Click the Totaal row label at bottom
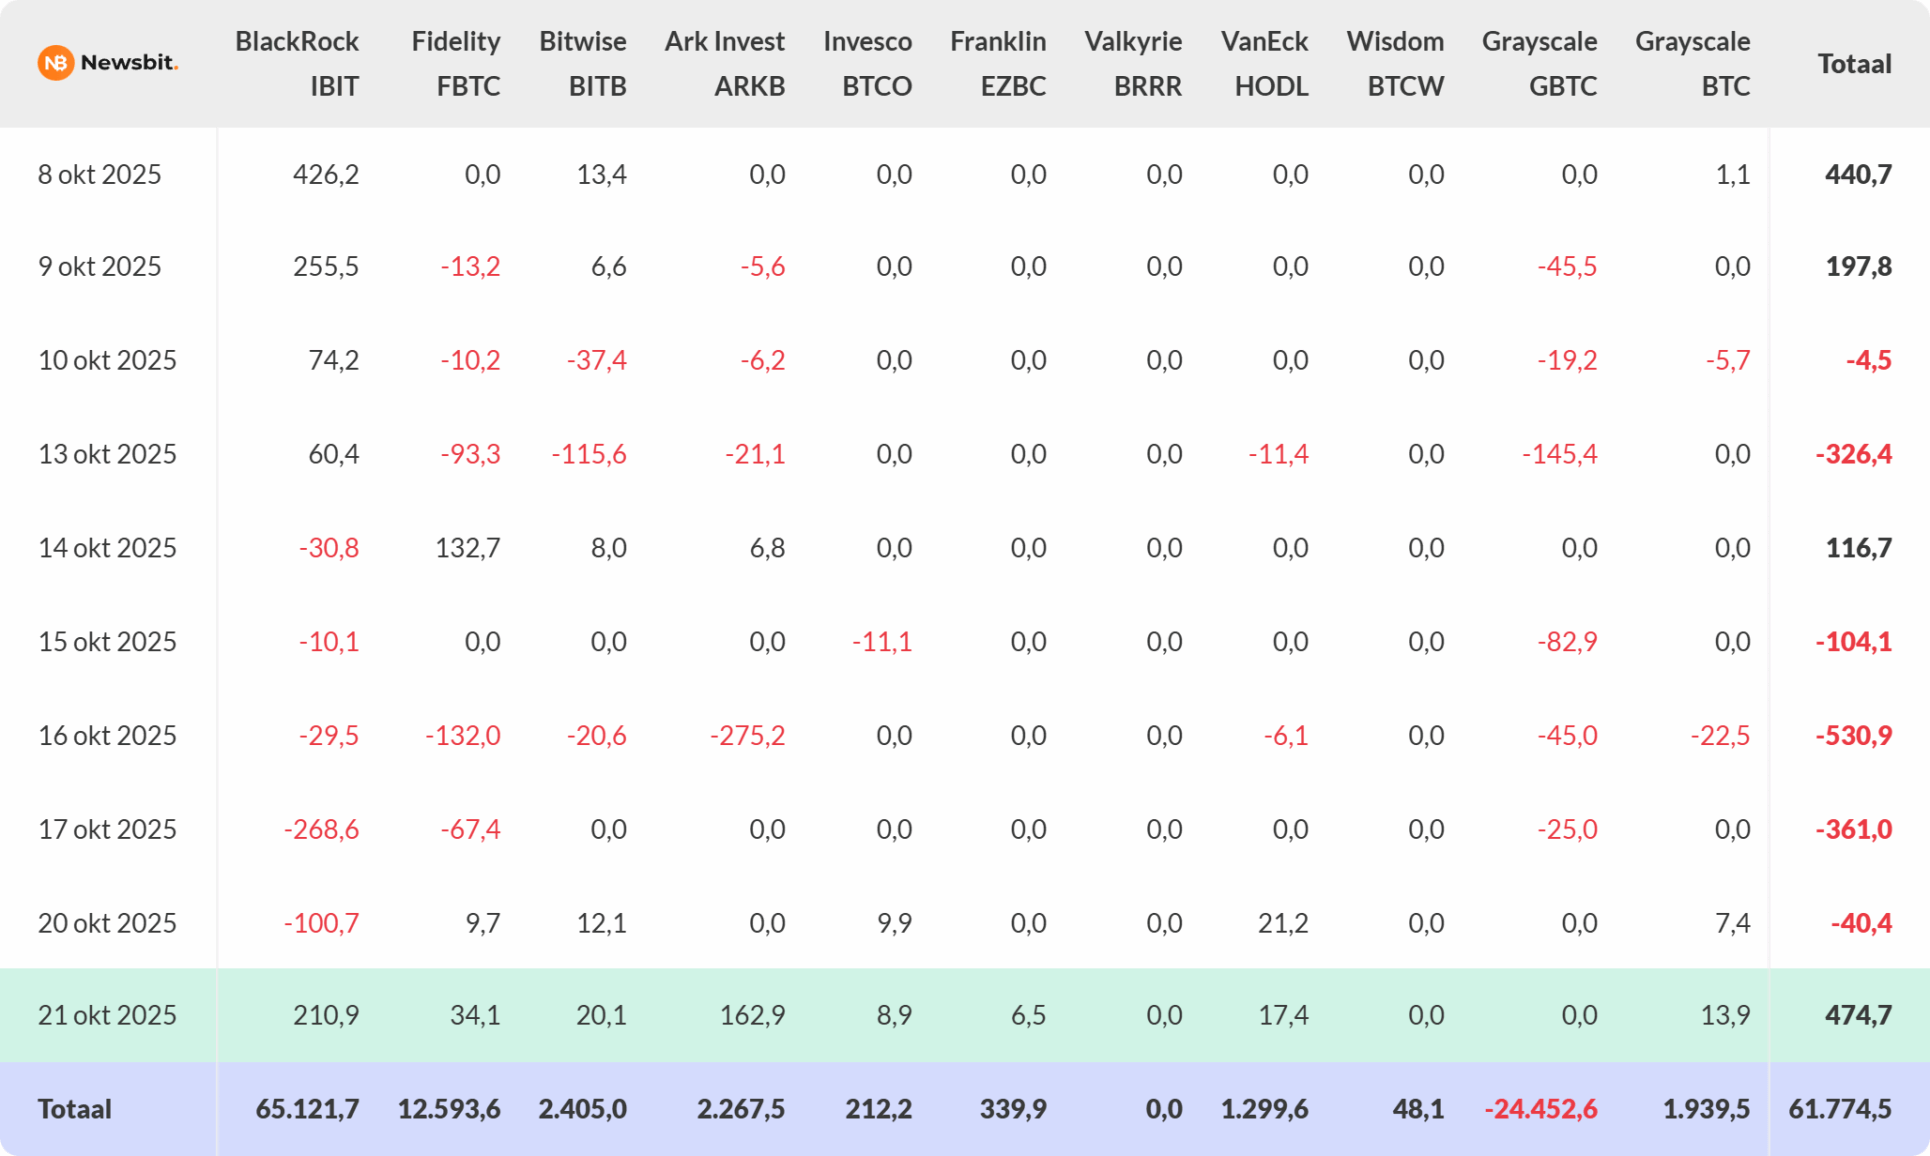 point(75,1109)
